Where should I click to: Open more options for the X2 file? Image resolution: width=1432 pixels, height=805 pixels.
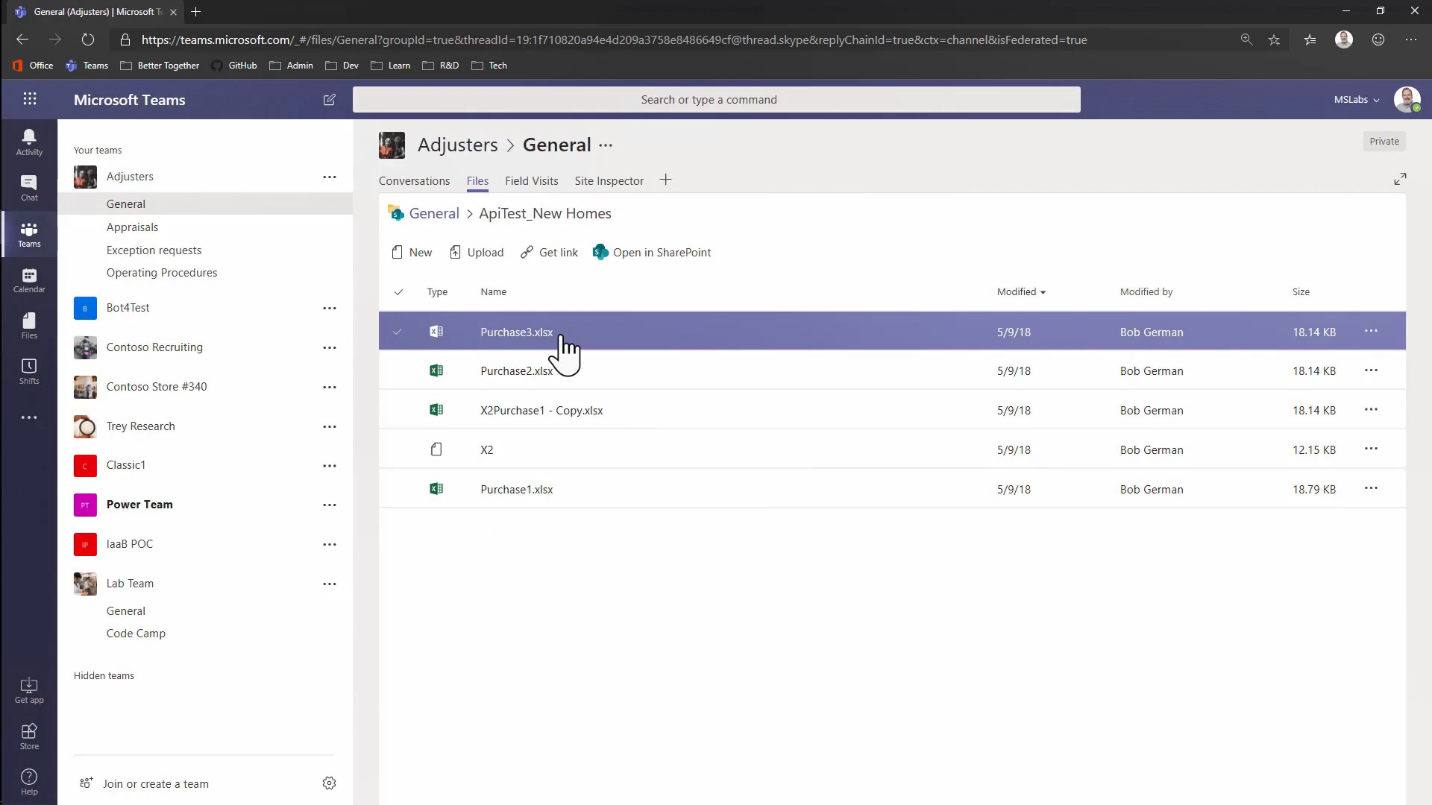pyautogui.click(x=1371, y=449)
